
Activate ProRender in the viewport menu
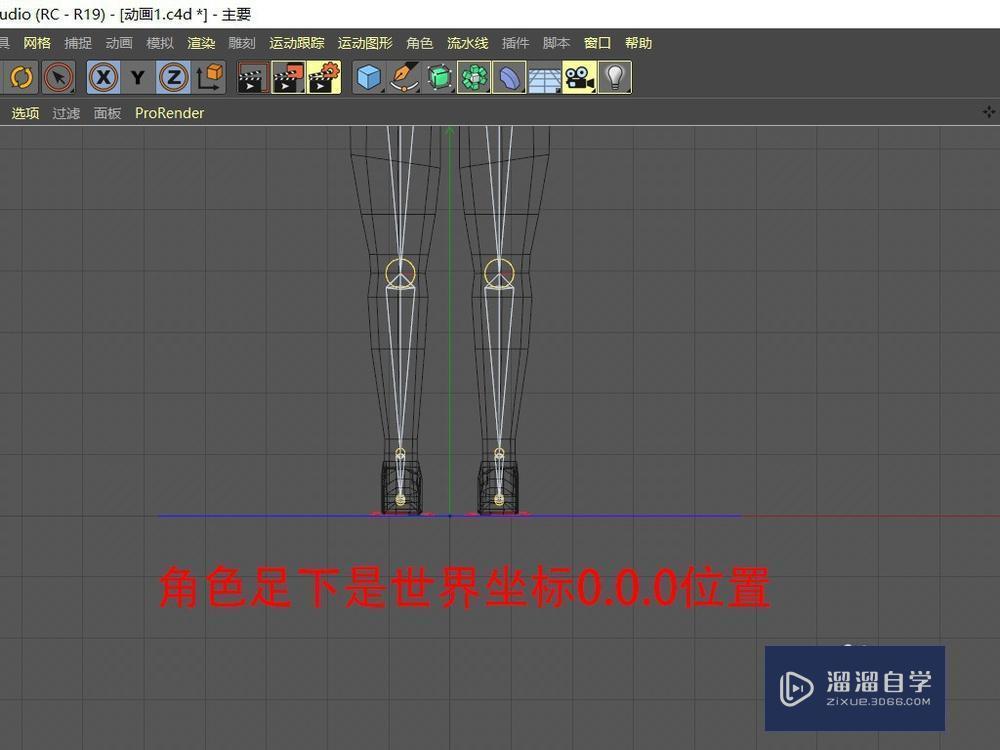click(x=169, y=113)
